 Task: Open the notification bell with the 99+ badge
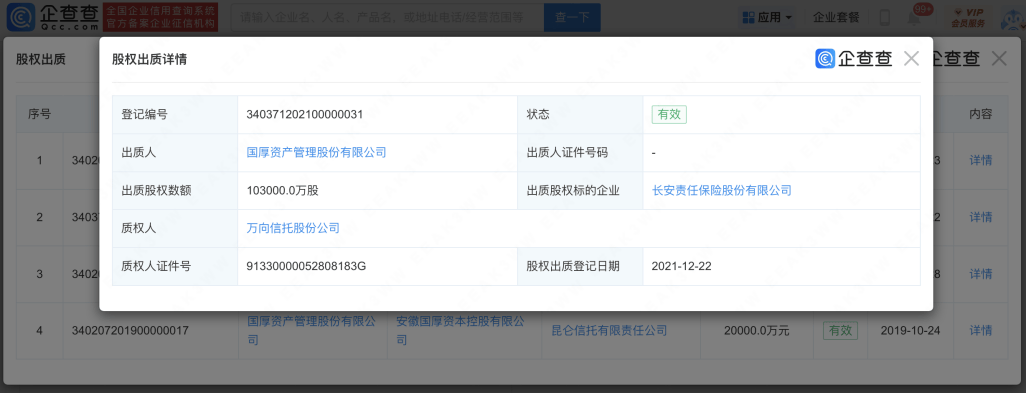tap(914, 18)
